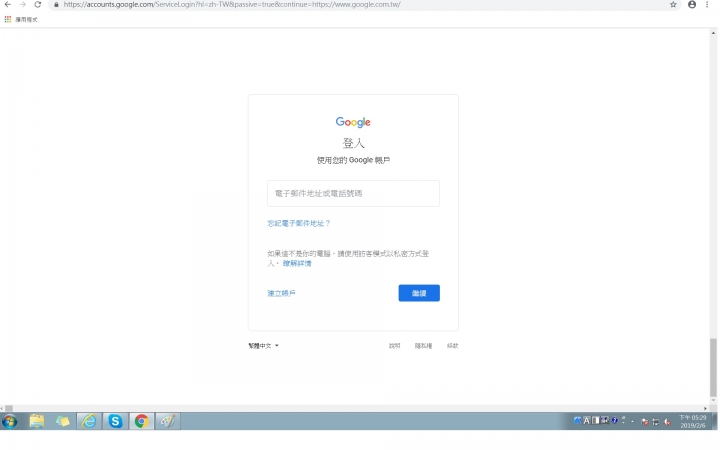Viewport: 720px width, 450px height.
Task: Reload the page with the refresh icon
Action: [38, 5]
